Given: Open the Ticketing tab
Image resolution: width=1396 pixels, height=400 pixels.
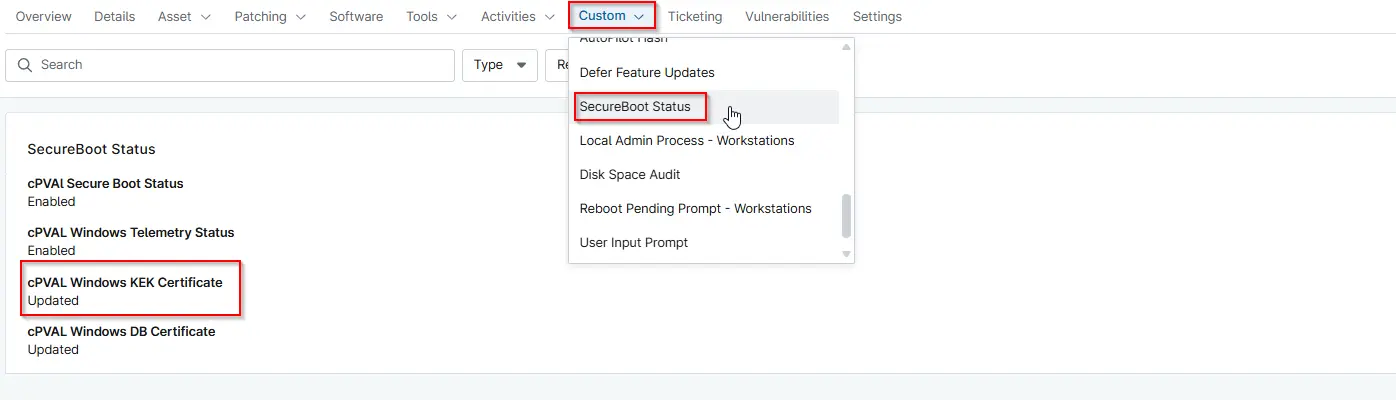Looking at the screenshot, I should 694,16.
